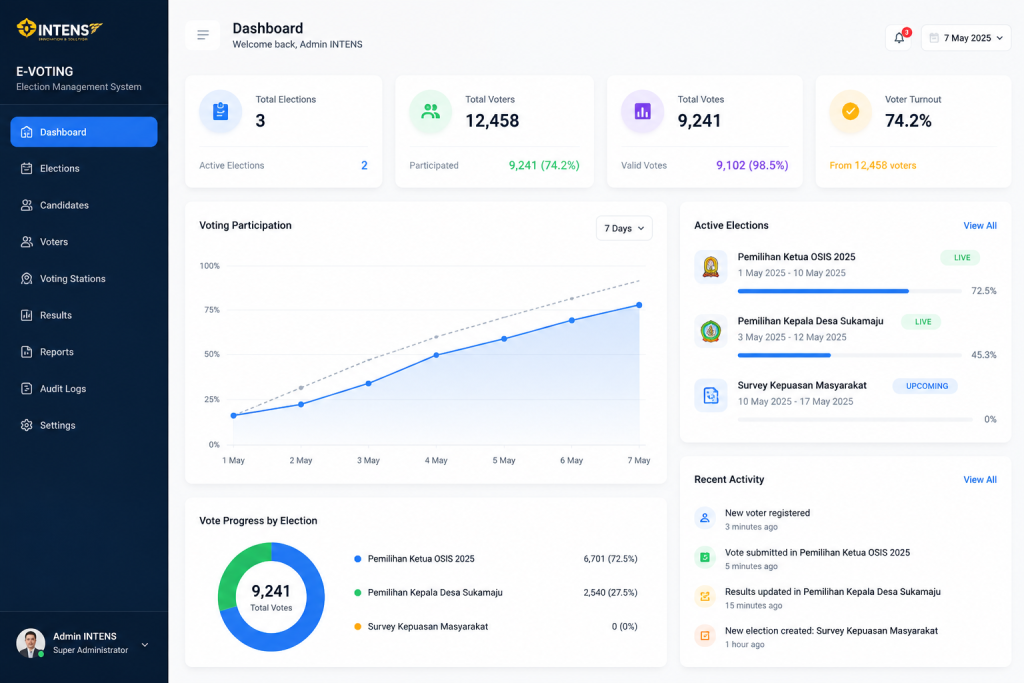This screenshot has height=683, width=1024.
Task: Click View All in Recent Activity
Action: pos(980,479)
